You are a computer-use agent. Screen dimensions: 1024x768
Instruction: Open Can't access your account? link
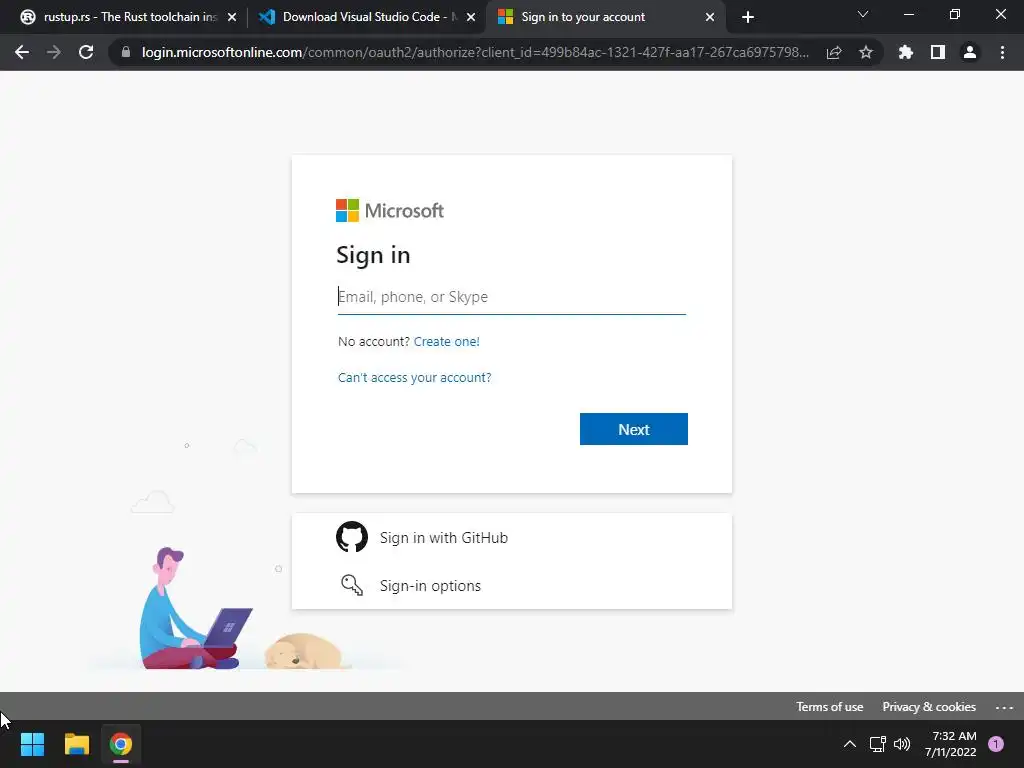pos(415,377)
